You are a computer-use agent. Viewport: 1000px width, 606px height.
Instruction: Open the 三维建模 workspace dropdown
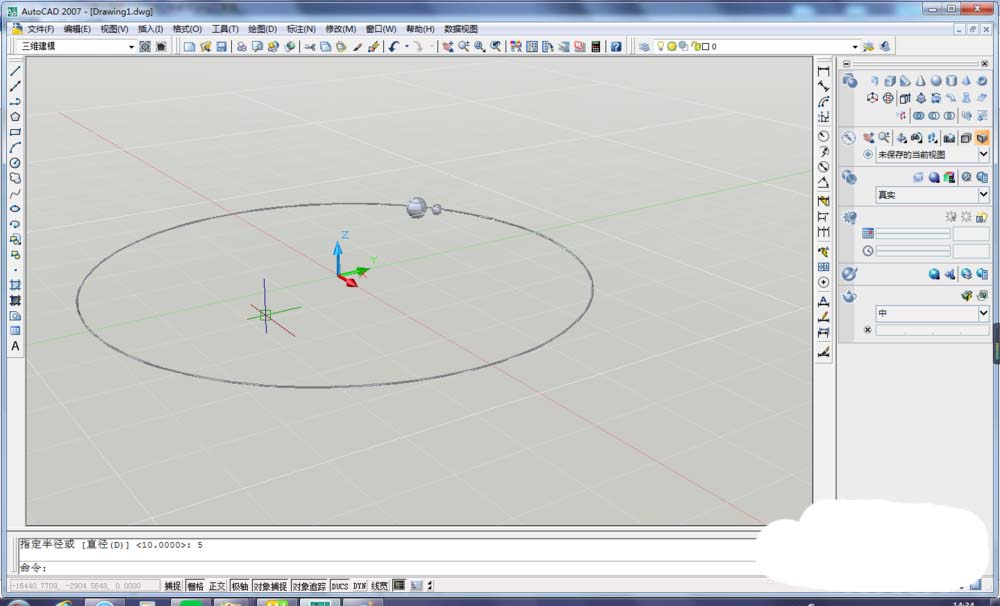tap(131, 47)
